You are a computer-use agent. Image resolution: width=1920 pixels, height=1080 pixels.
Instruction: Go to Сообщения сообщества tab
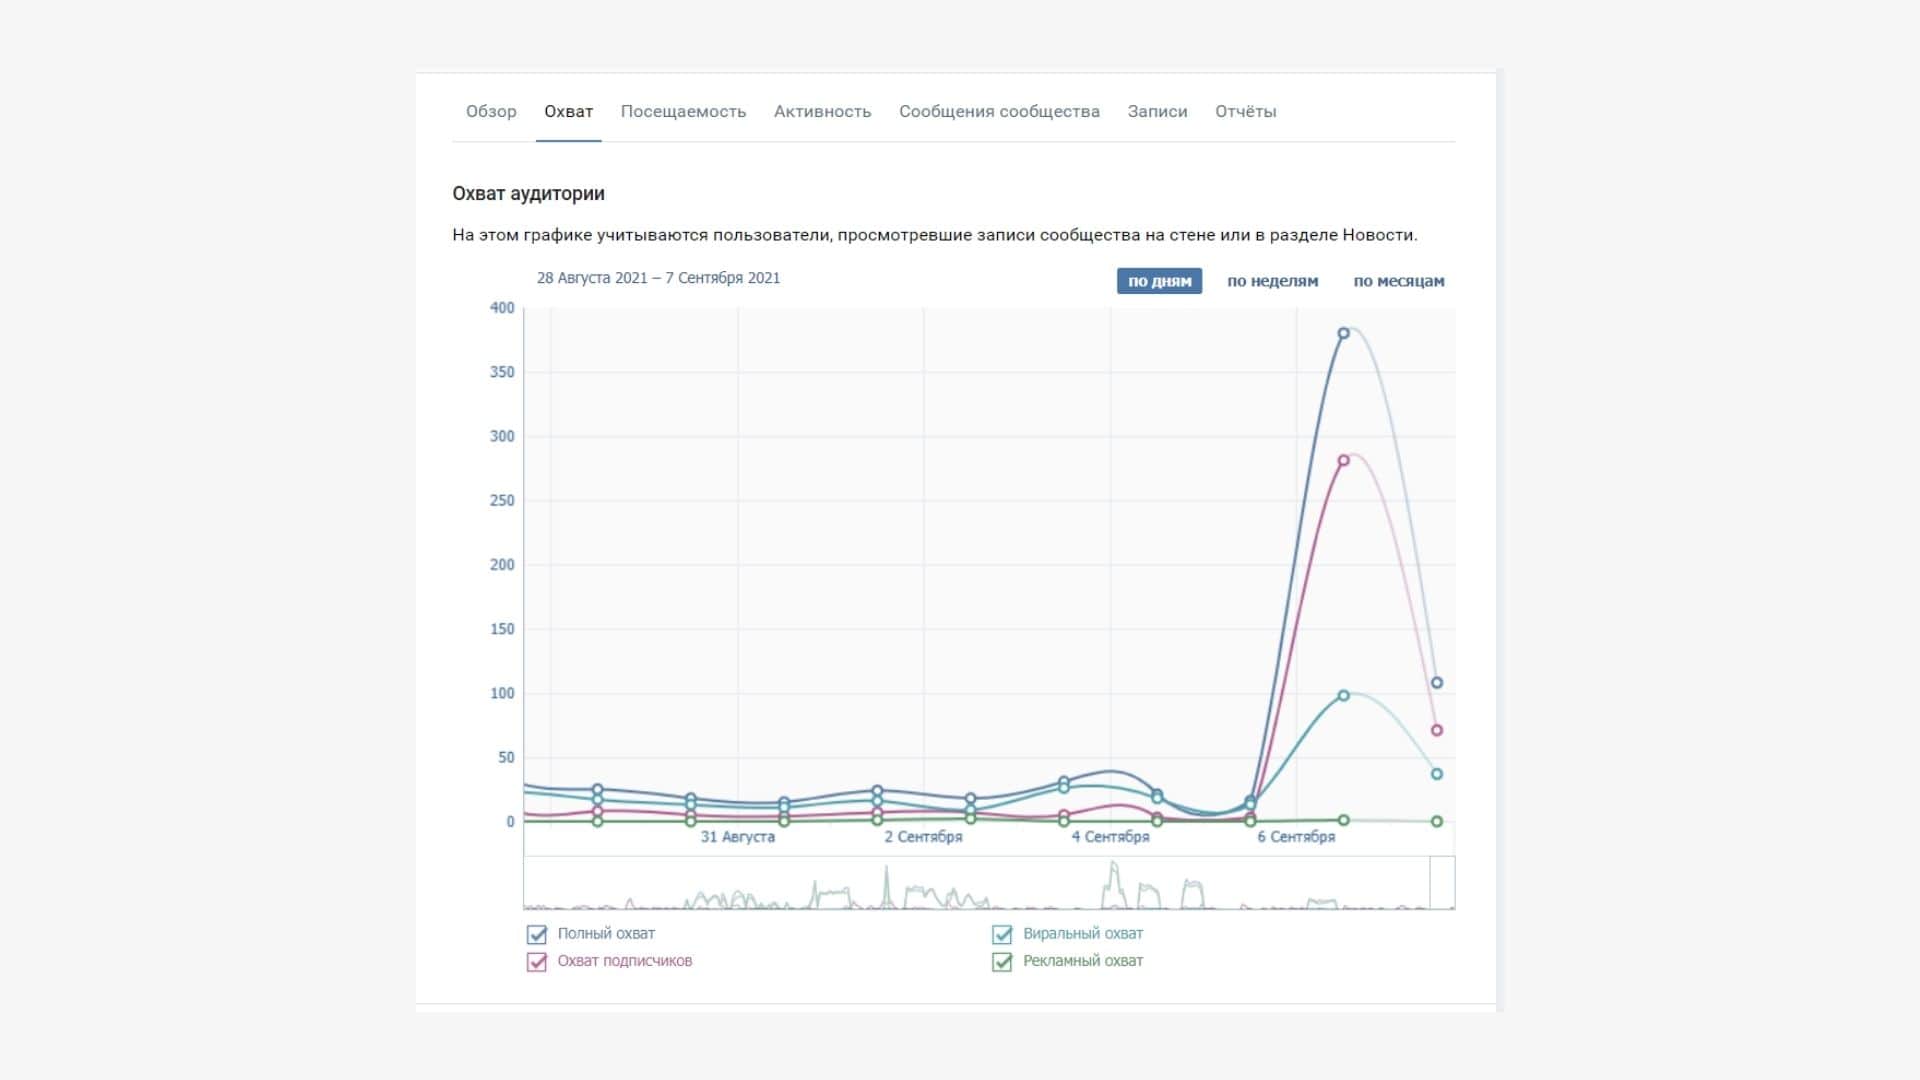click(x=999, y=111)
